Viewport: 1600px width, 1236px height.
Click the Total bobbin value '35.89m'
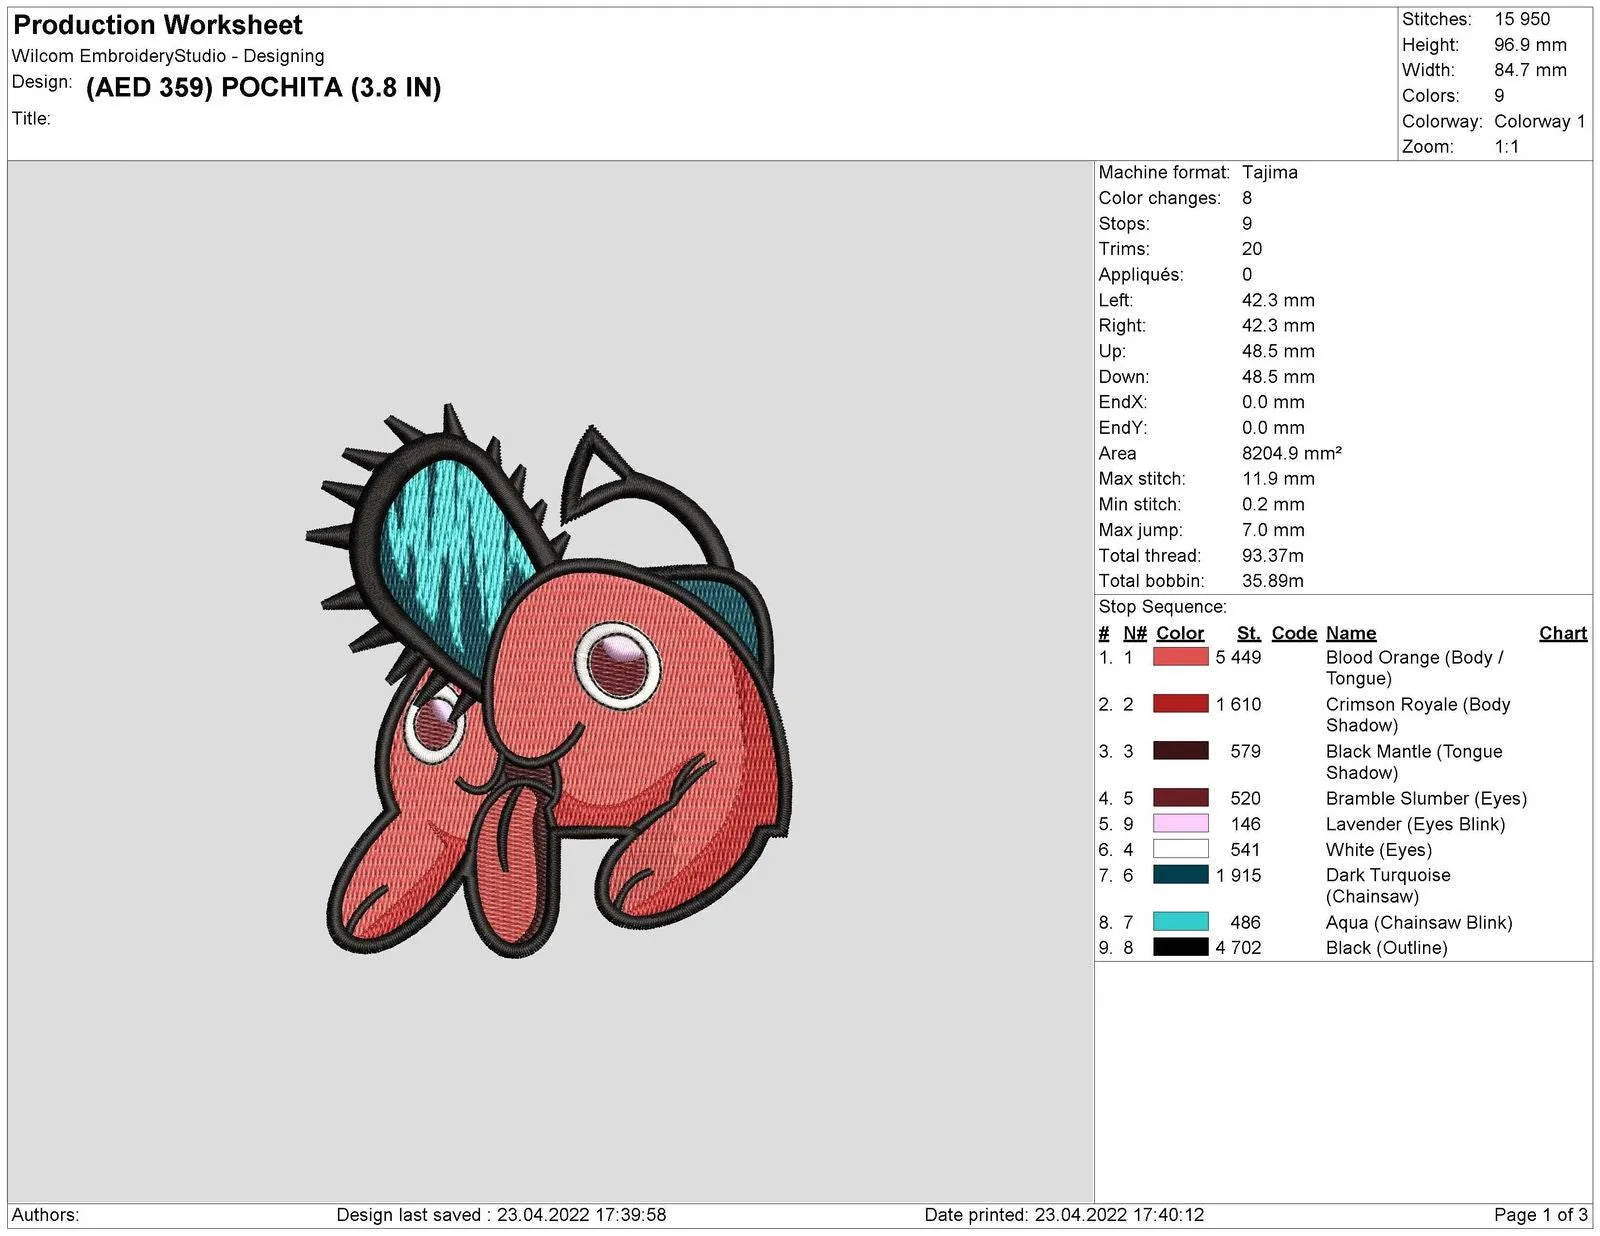1273,581
